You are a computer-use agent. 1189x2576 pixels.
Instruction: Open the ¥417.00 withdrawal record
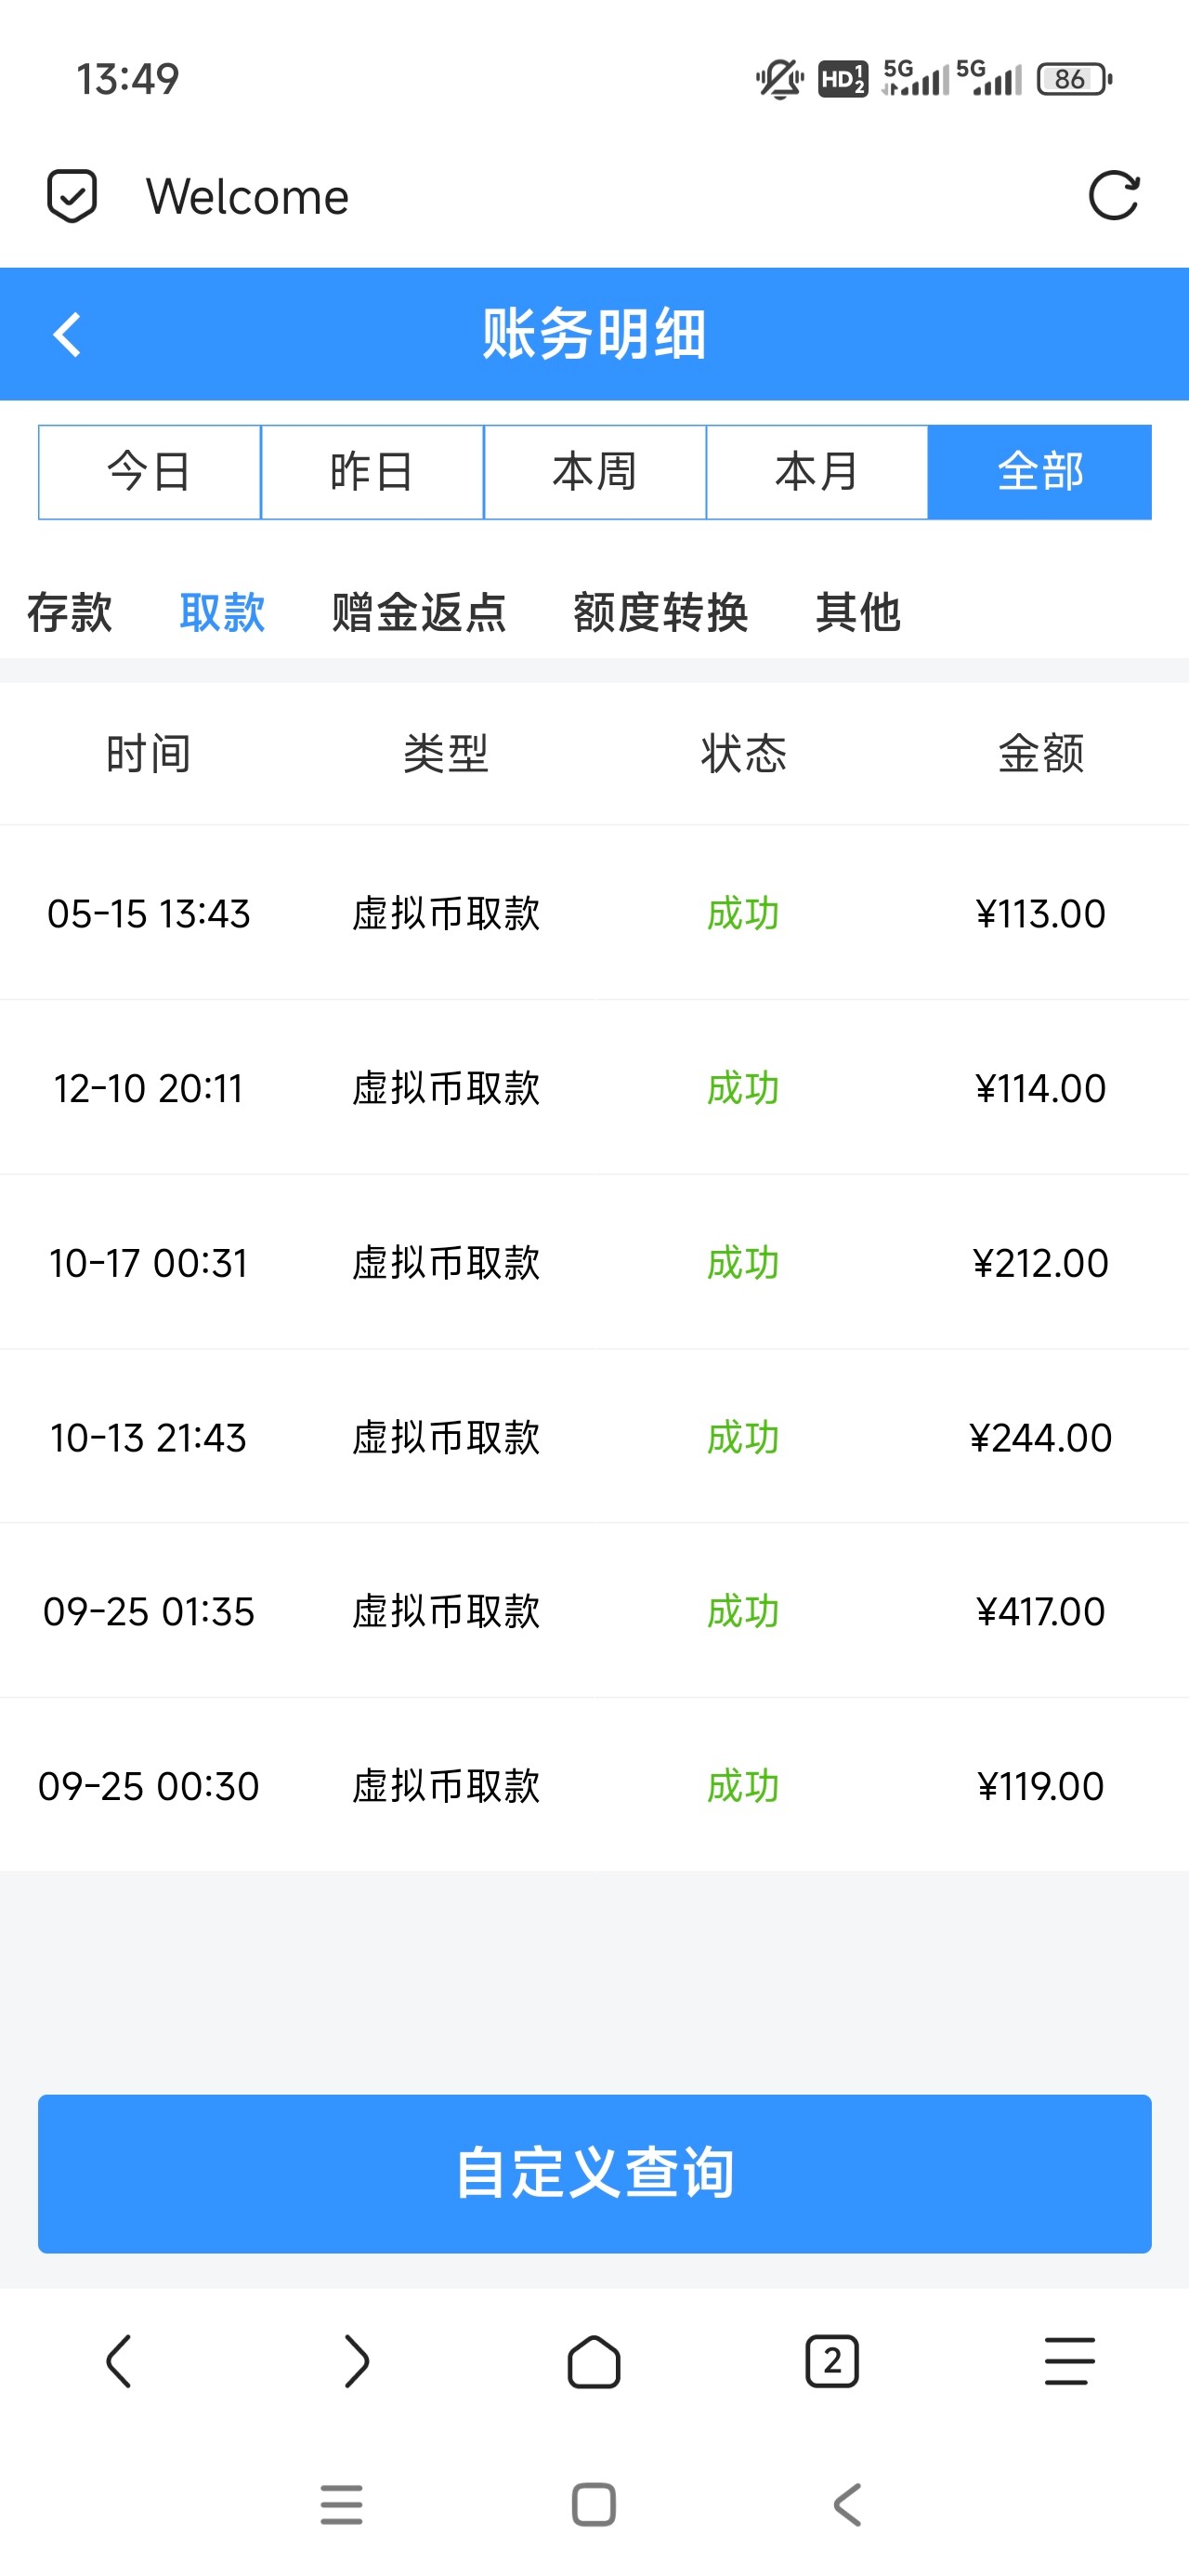[x=594, y=1610]
